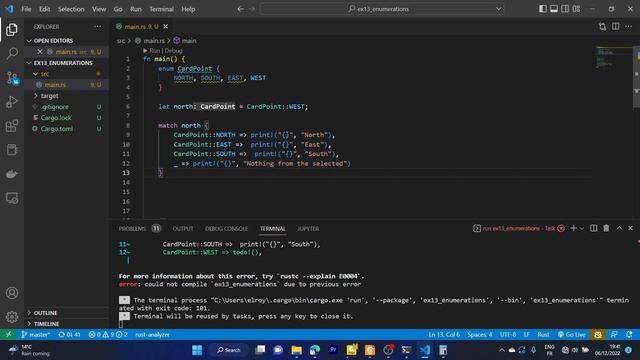Open the Docker view whale icon

12,174
